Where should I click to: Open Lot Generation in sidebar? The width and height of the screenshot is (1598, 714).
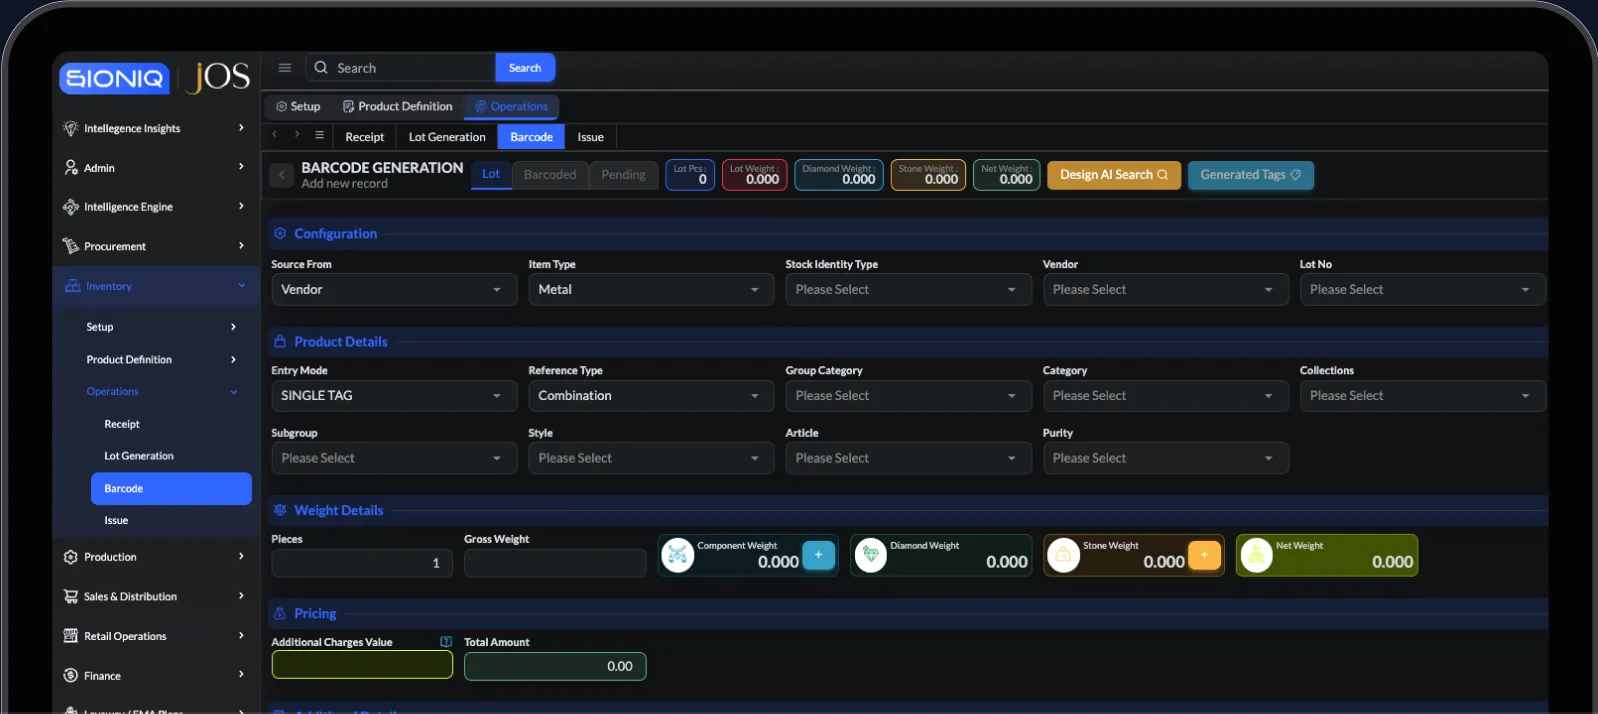coord(139,456)
